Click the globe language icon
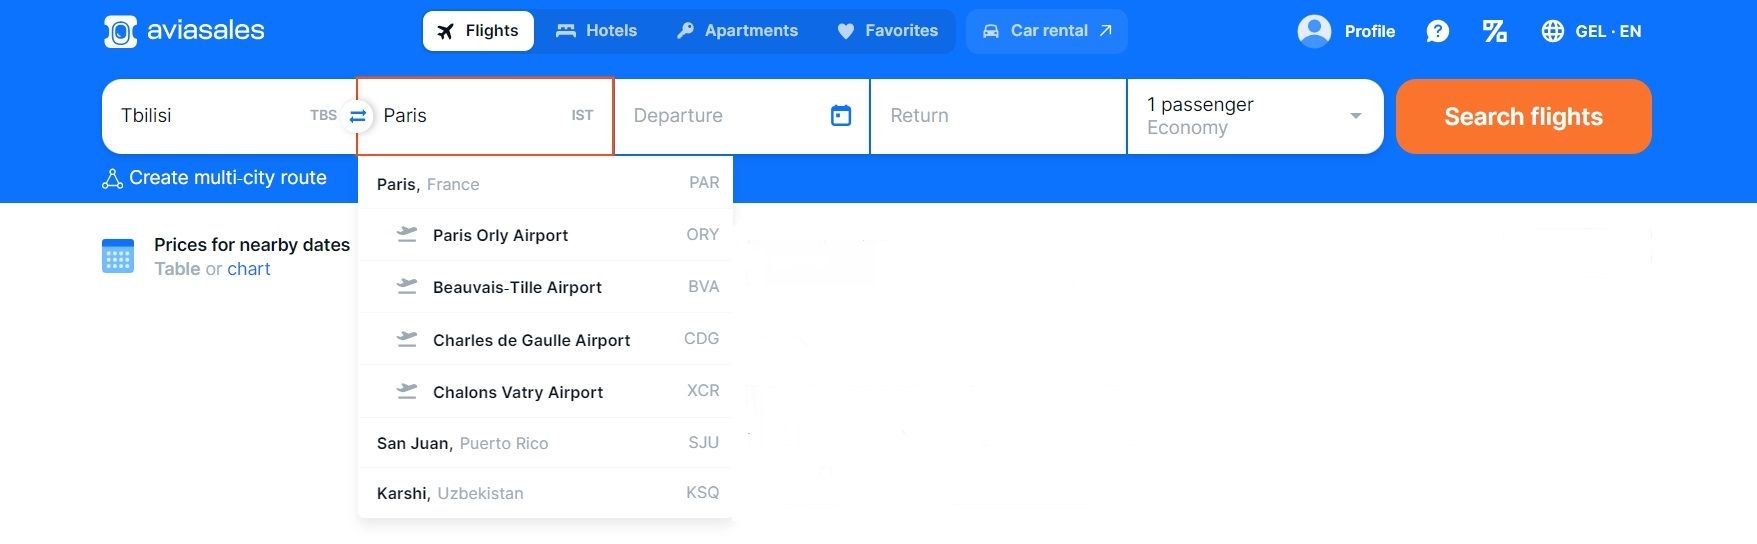This screenshot has height=544, width=1757. (x=1552, y=31)
